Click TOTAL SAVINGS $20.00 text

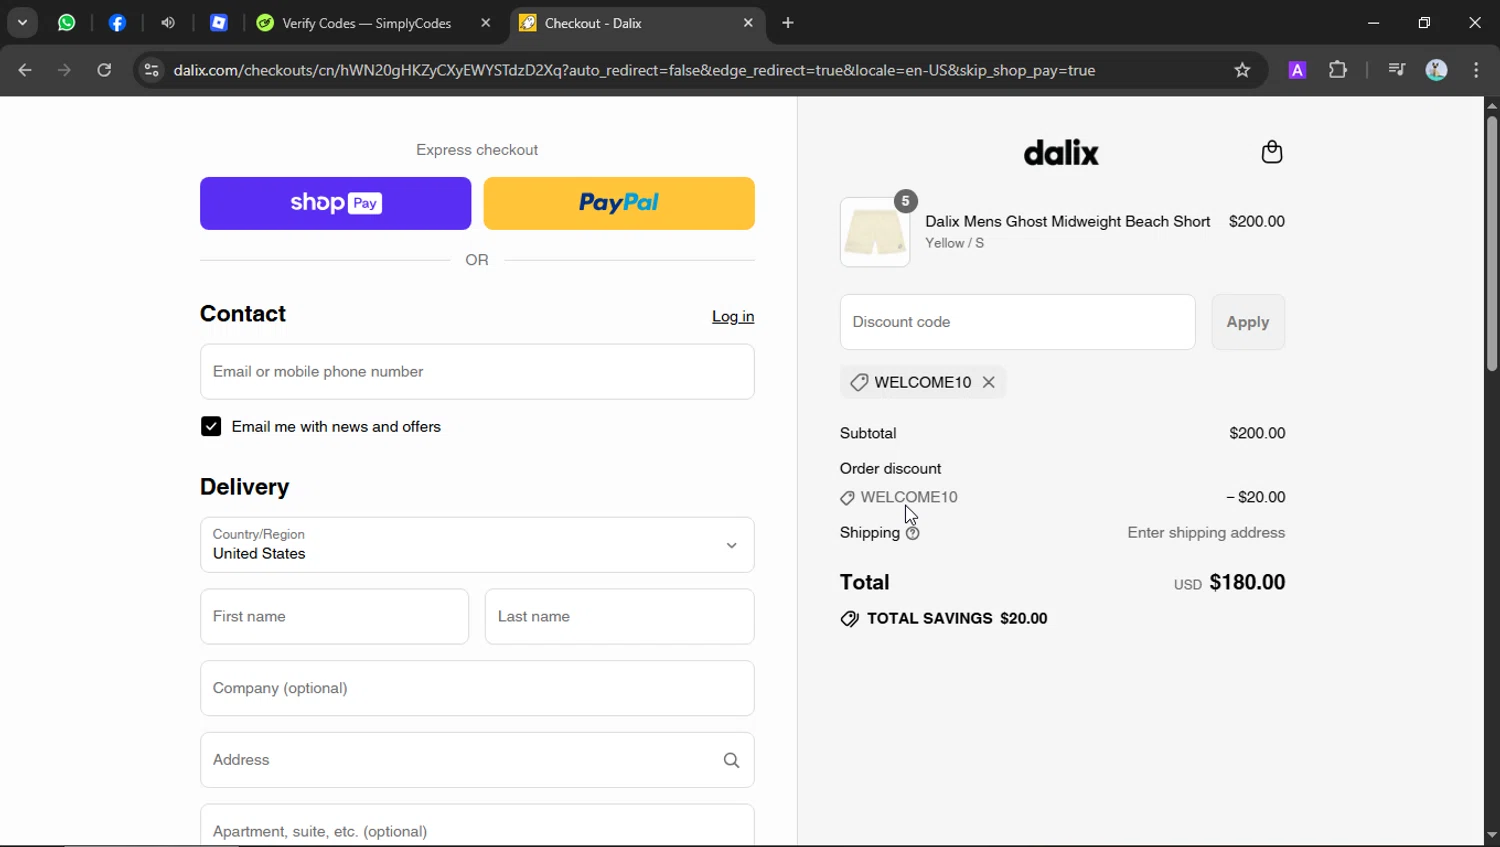click(x=957, y=618)
